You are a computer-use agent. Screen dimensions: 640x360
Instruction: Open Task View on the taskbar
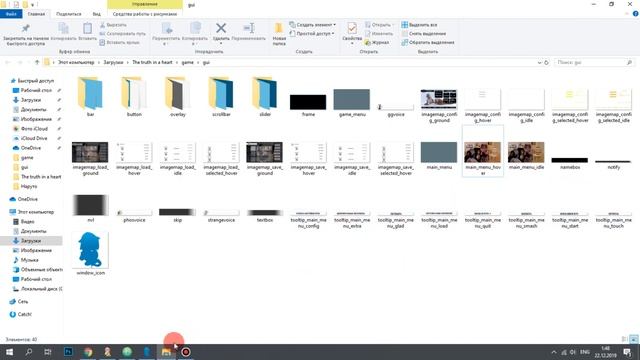48,352
